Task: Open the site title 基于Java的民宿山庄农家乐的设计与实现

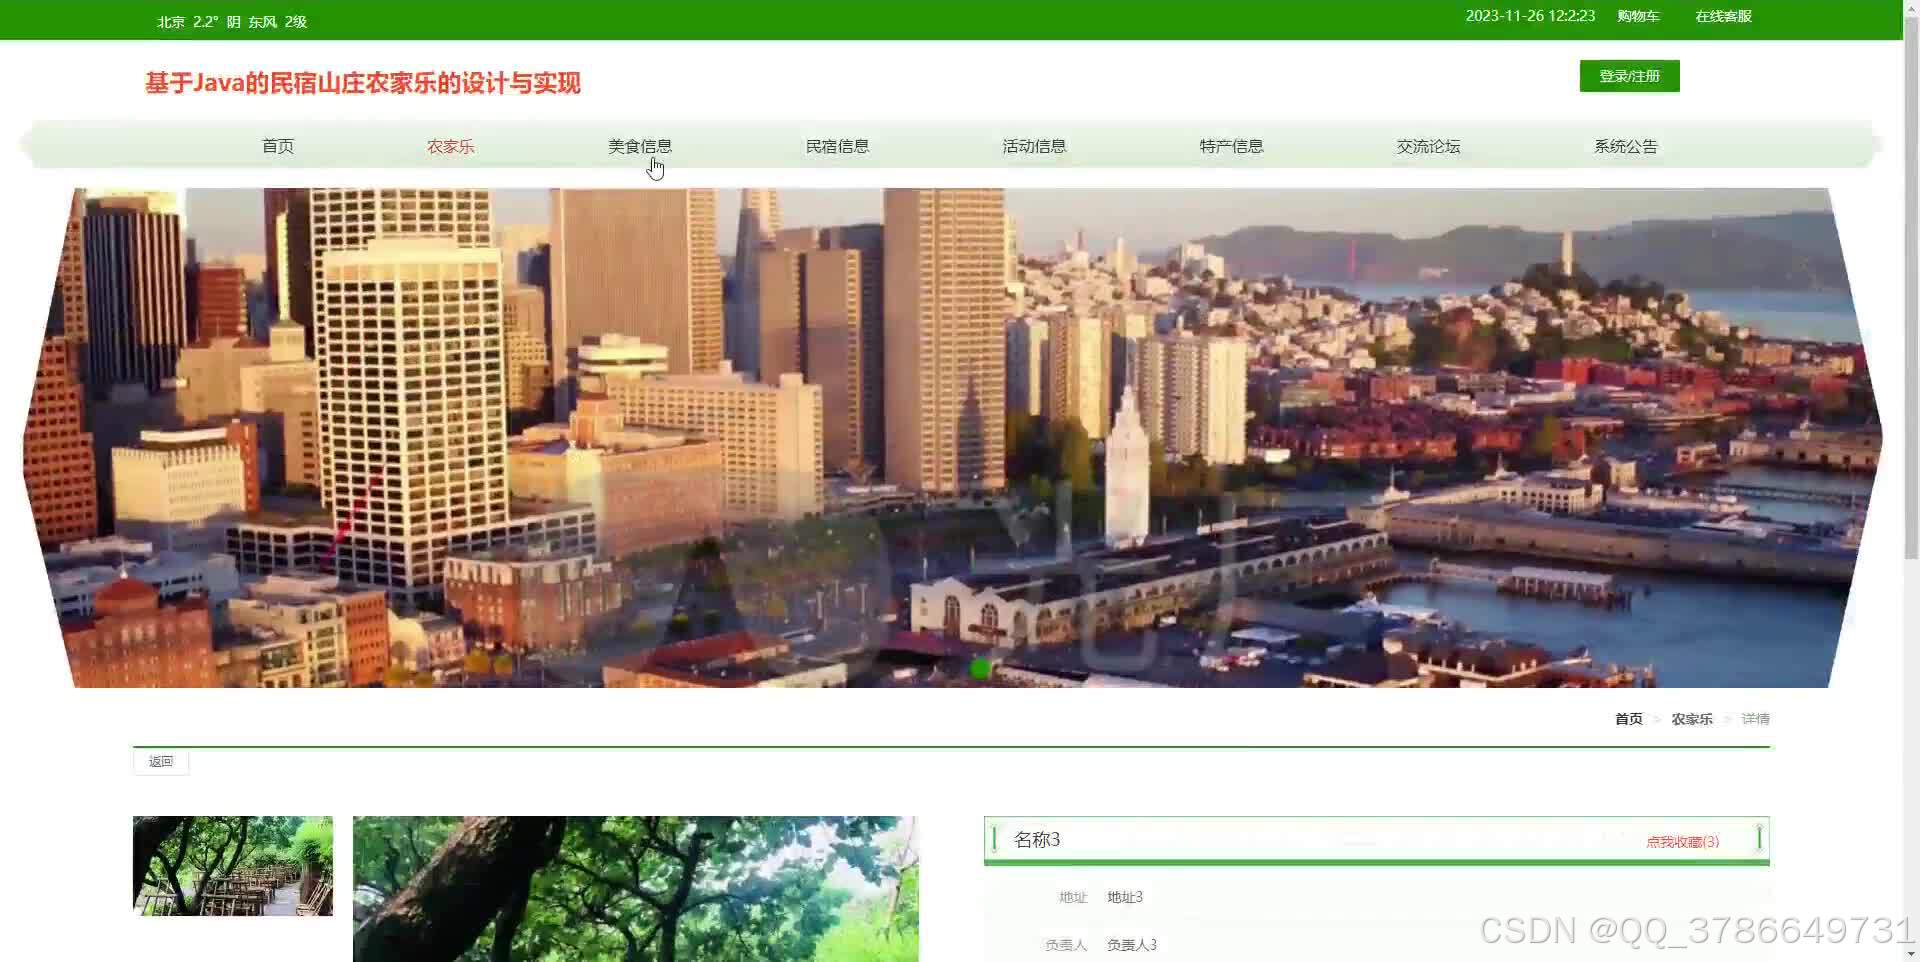Action: 364,84
